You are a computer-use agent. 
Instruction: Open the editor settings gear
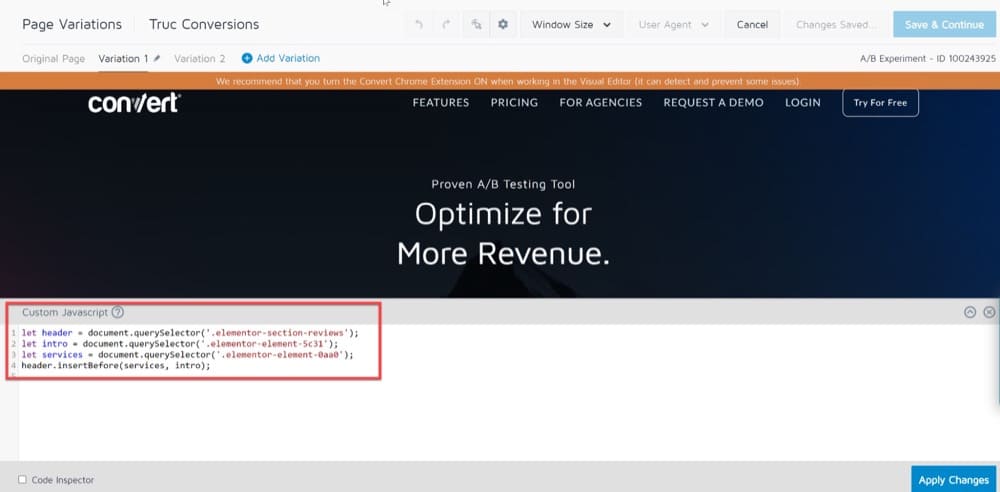point(503,25)
